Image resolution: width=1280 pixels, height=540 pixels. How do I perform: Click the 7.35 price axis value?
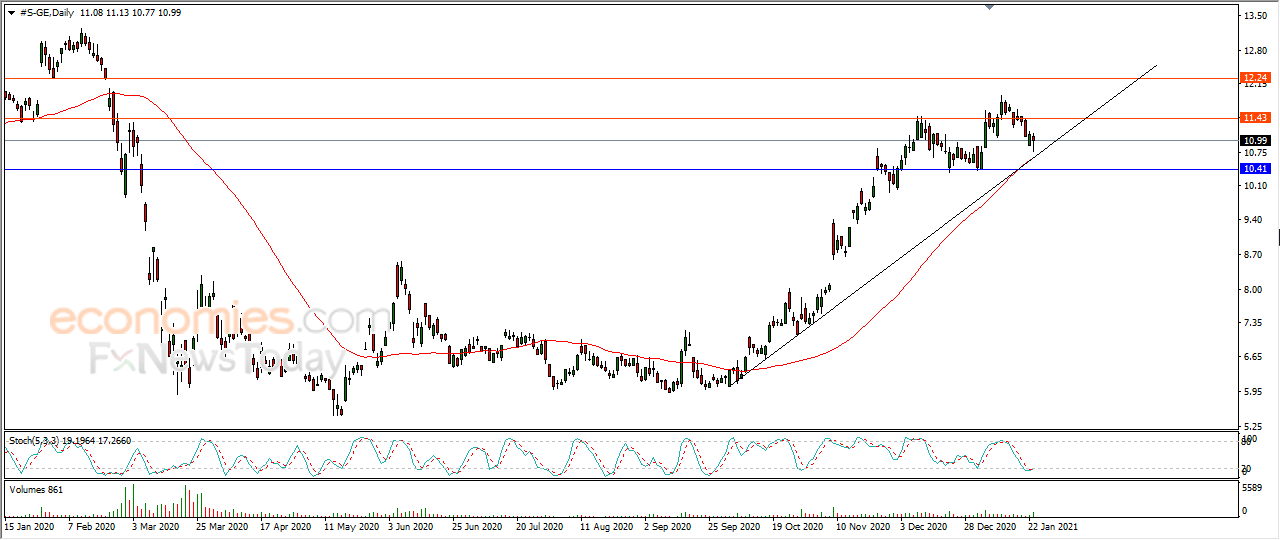click(1252, 323)
